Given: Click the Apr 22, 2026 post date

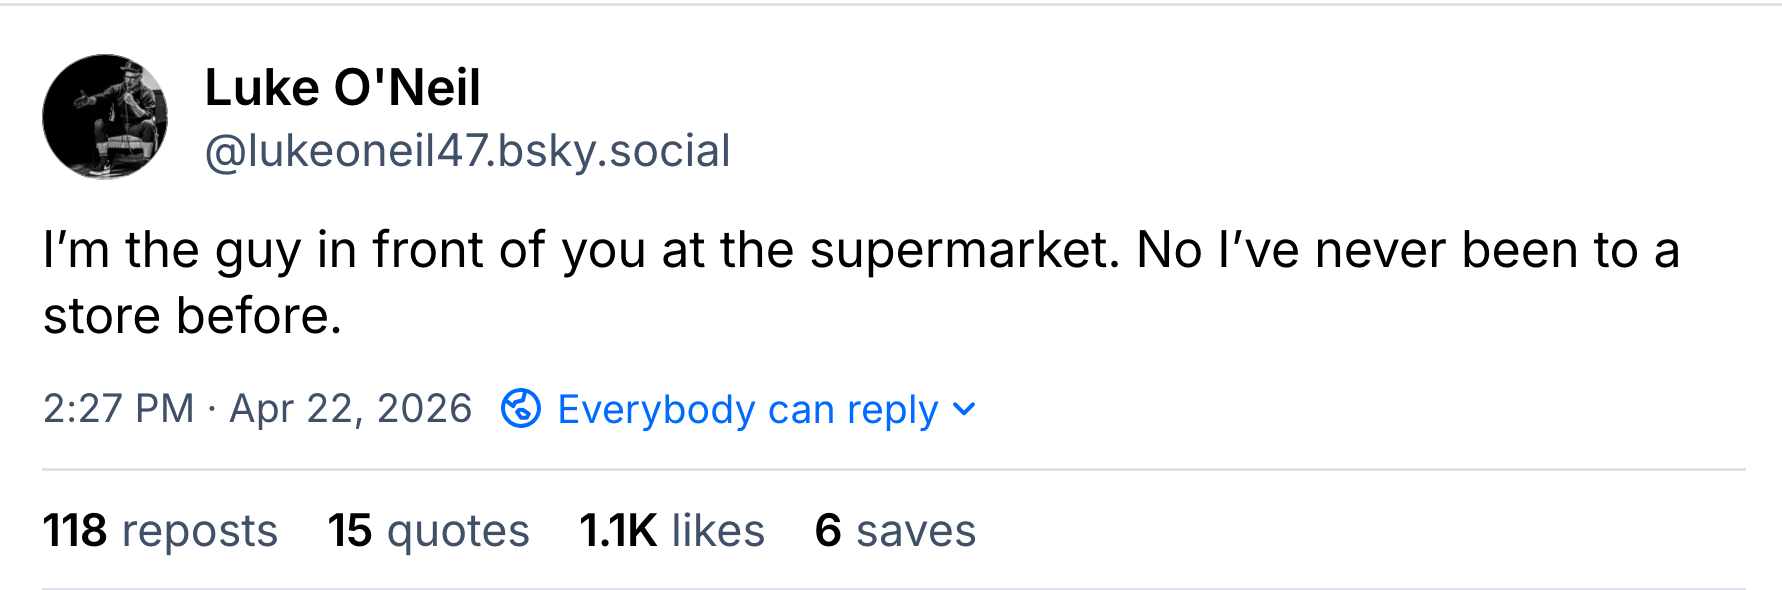Looking at the screenshot, I should [350, 409].
